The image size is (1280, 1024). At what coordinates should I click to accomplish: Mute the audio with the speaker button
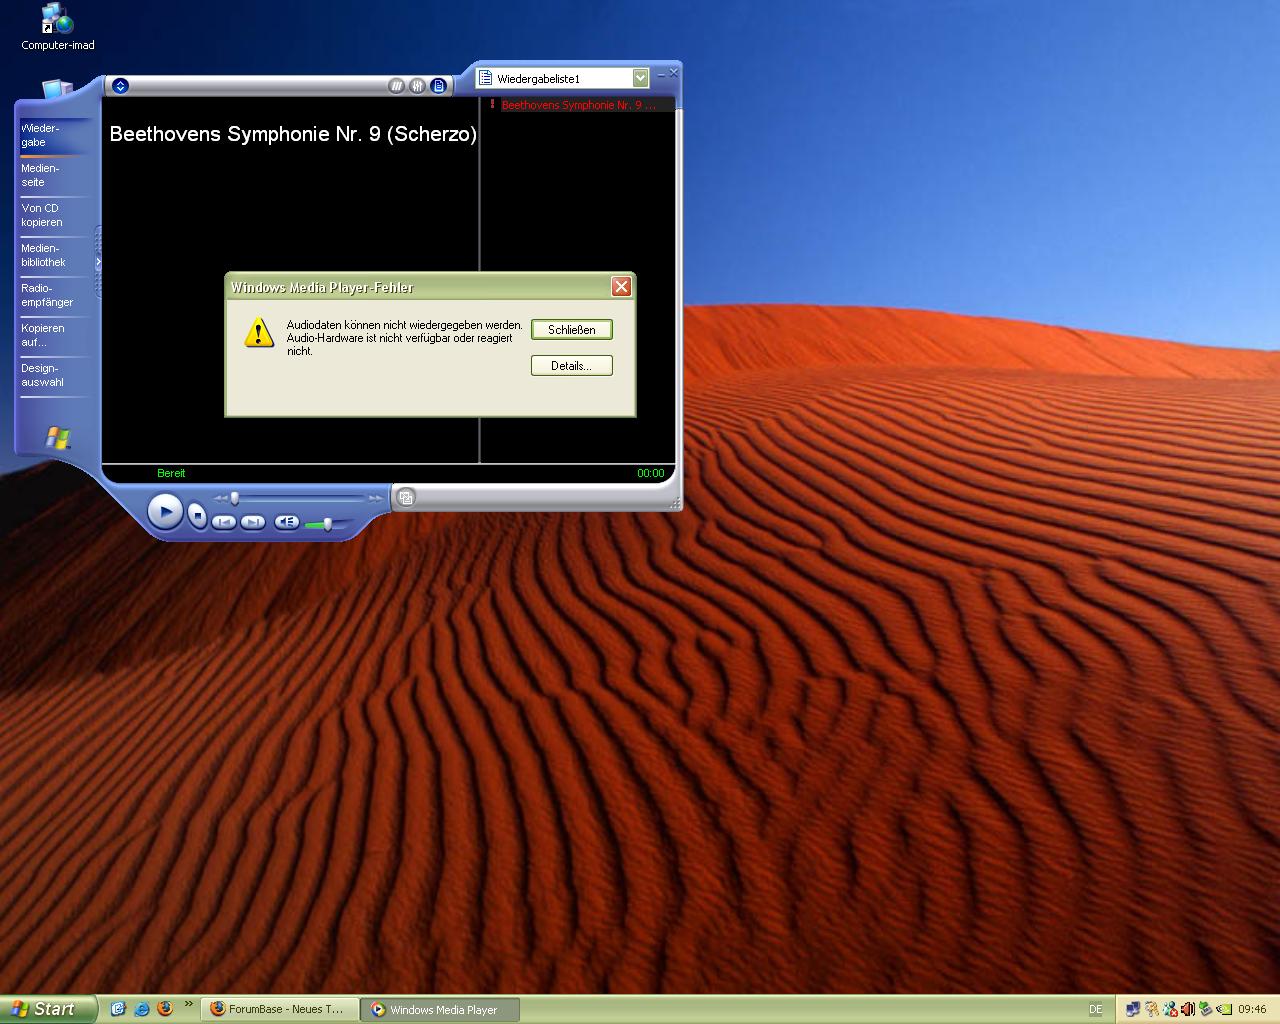point(287,522)
